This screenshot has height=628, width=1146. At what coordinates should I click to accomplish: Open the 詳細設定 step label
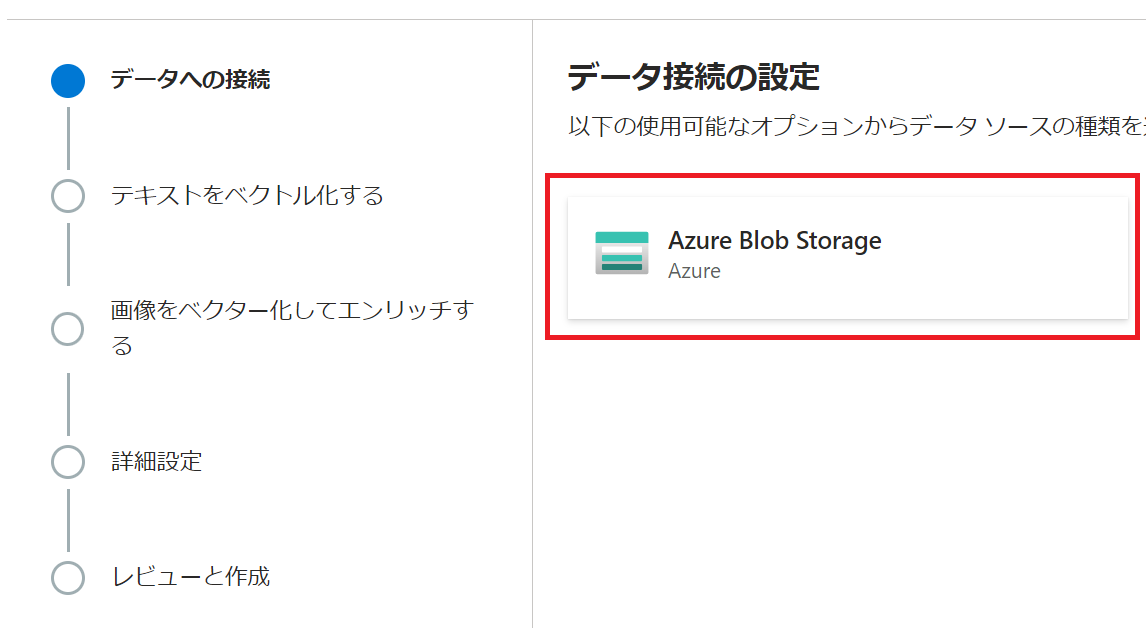click(156, 462)
